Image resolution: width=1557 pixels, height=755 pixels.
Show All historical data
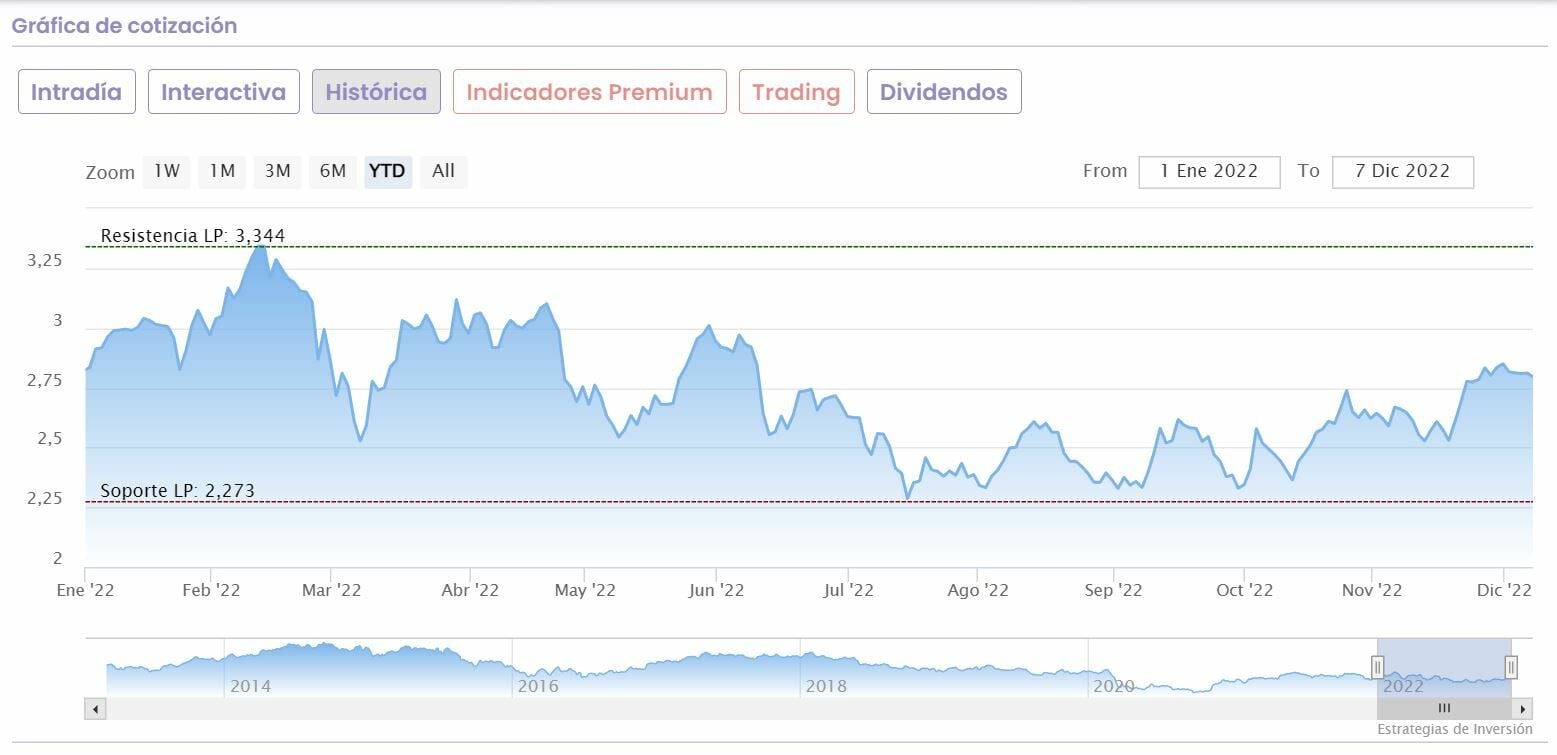443,171
